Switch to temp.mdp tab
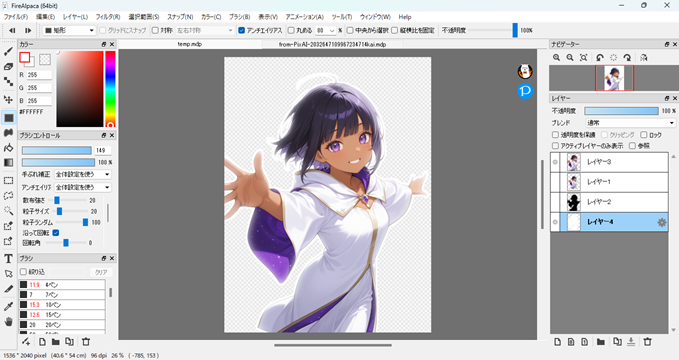The image size is (679, 360). [190, 44]
